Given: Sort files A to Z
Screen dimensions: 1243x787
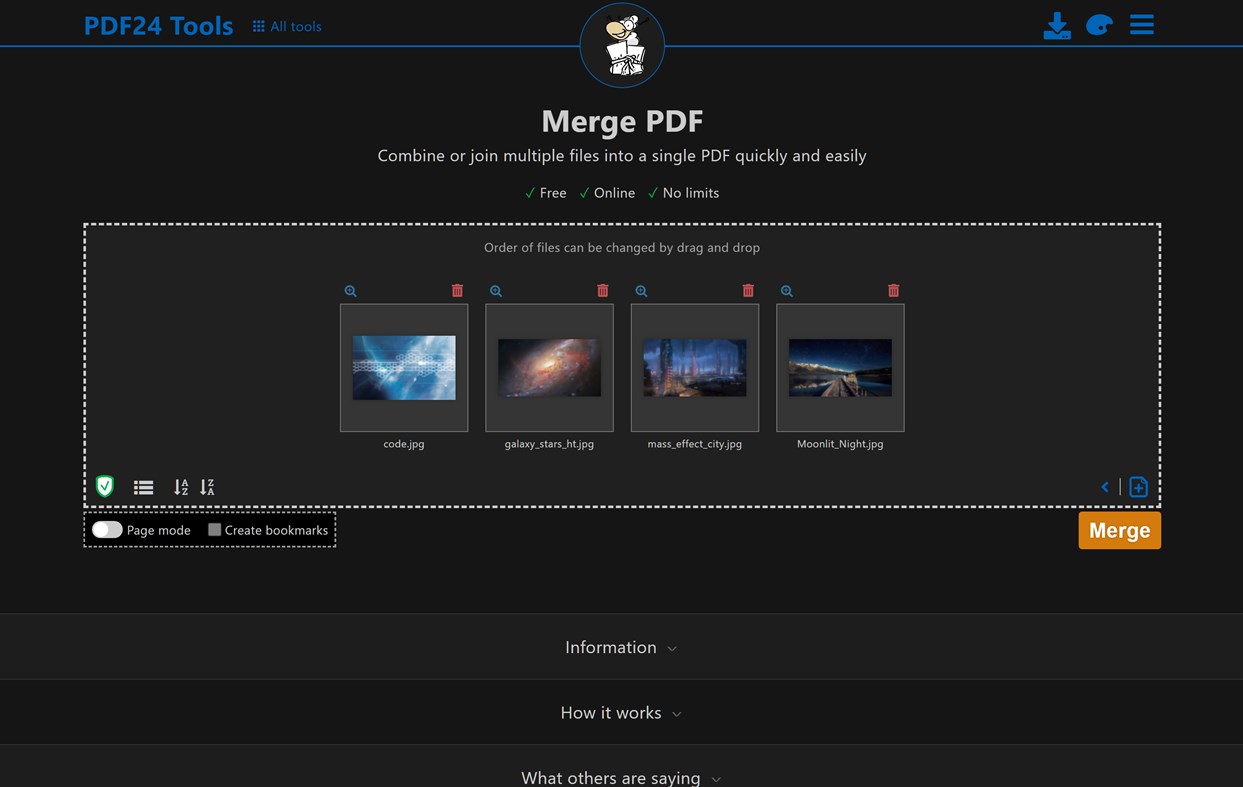Looking at the screenshot, I should [180, 487].
